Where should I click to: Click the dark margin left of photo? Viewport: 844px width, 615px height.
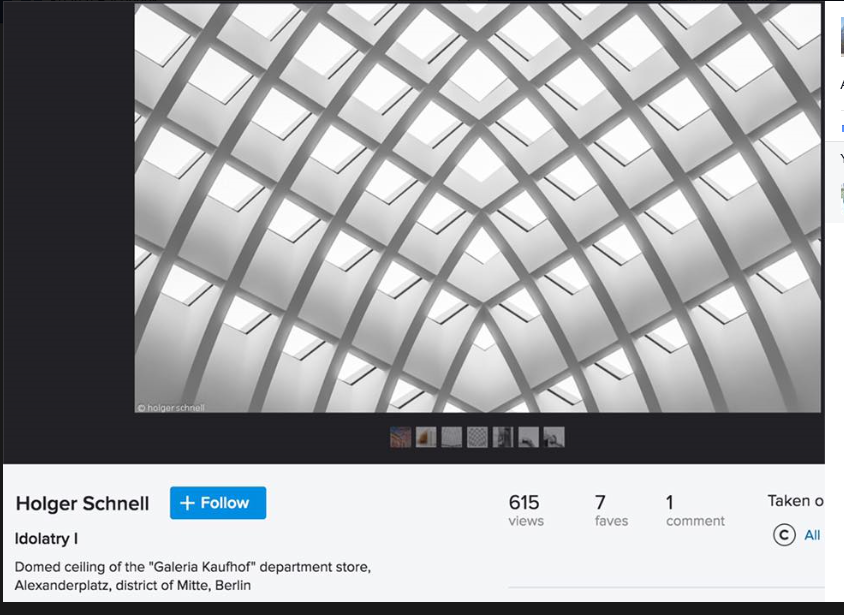tap(67, 230)
